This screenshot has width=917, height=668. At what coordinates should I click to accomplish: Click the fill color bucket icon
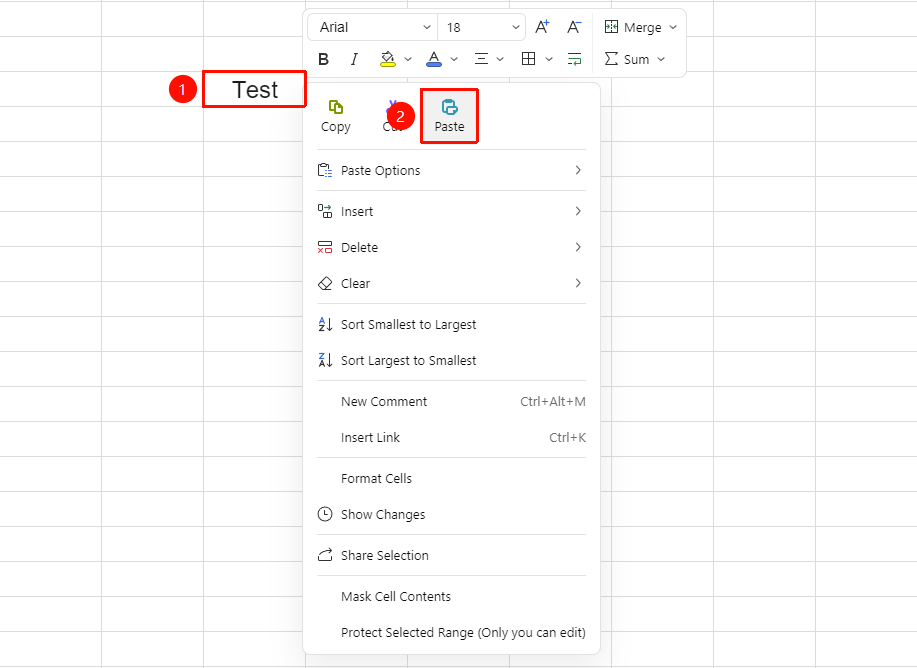coord(387,59)
